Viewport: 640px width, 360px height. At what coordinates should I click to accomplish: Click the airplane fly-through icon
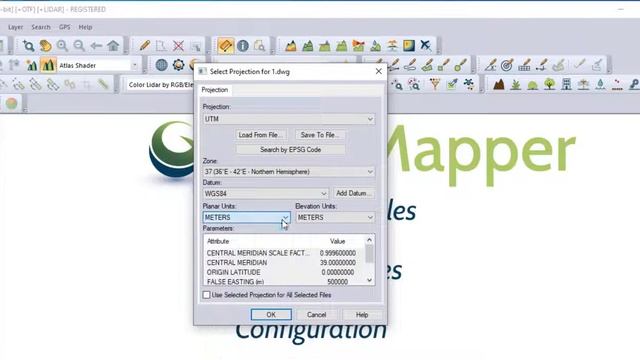coord(426,45)
